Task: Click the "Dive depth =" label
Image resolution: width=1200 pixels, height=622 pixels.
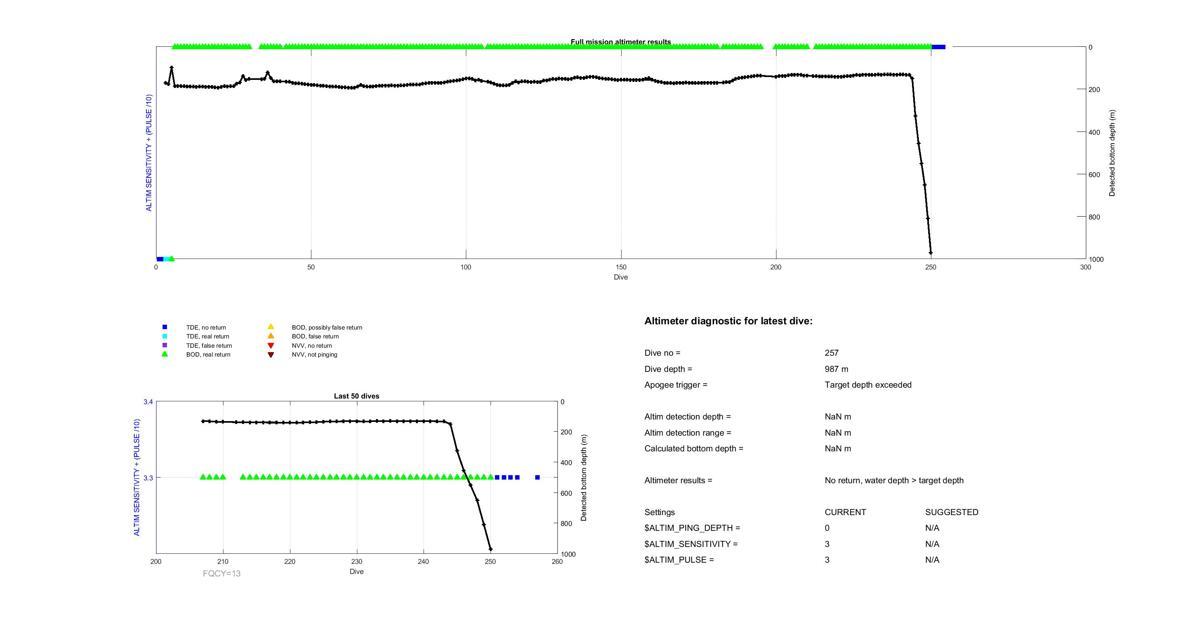Action: click(669, 369)
